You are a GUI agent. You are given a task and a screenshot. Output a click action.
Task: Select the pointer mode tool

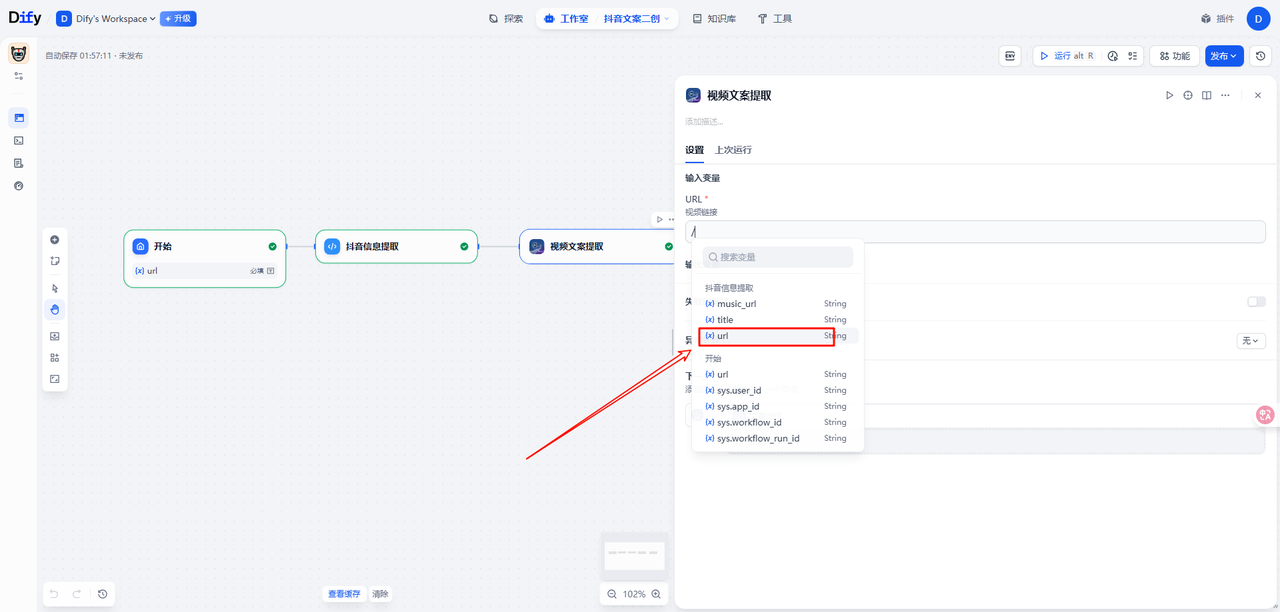point(54,288)
